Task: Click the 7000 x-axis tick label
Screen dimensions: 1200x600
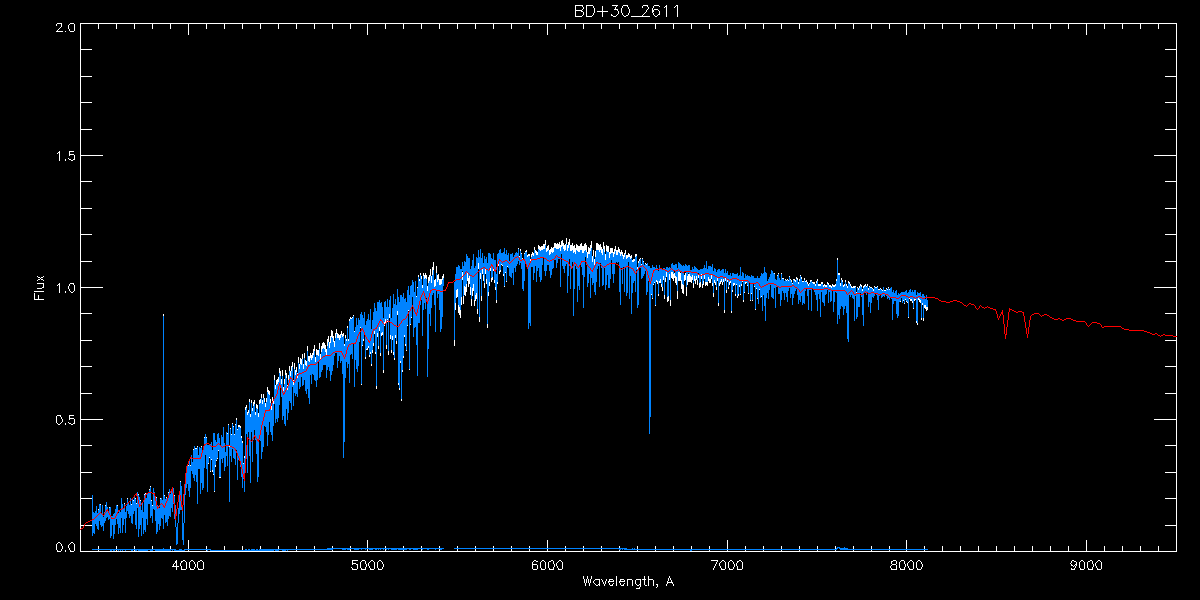Action: tap(727, 565)
